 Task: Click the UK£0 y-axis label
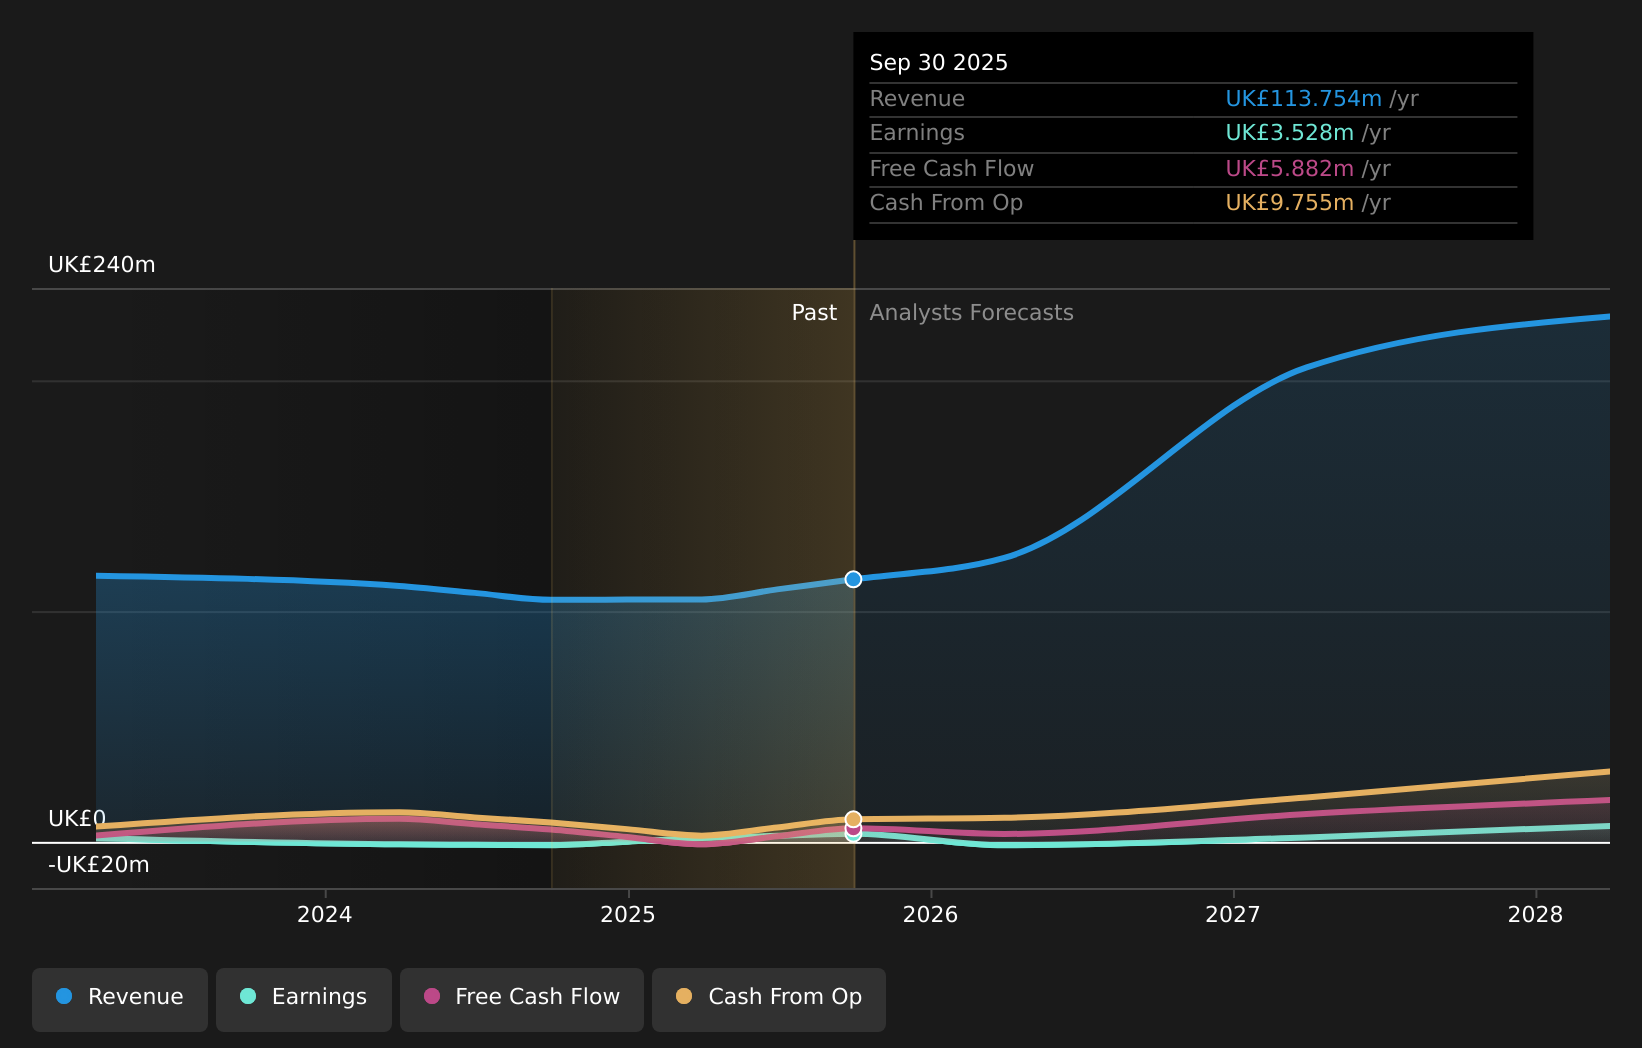point(77,819)
